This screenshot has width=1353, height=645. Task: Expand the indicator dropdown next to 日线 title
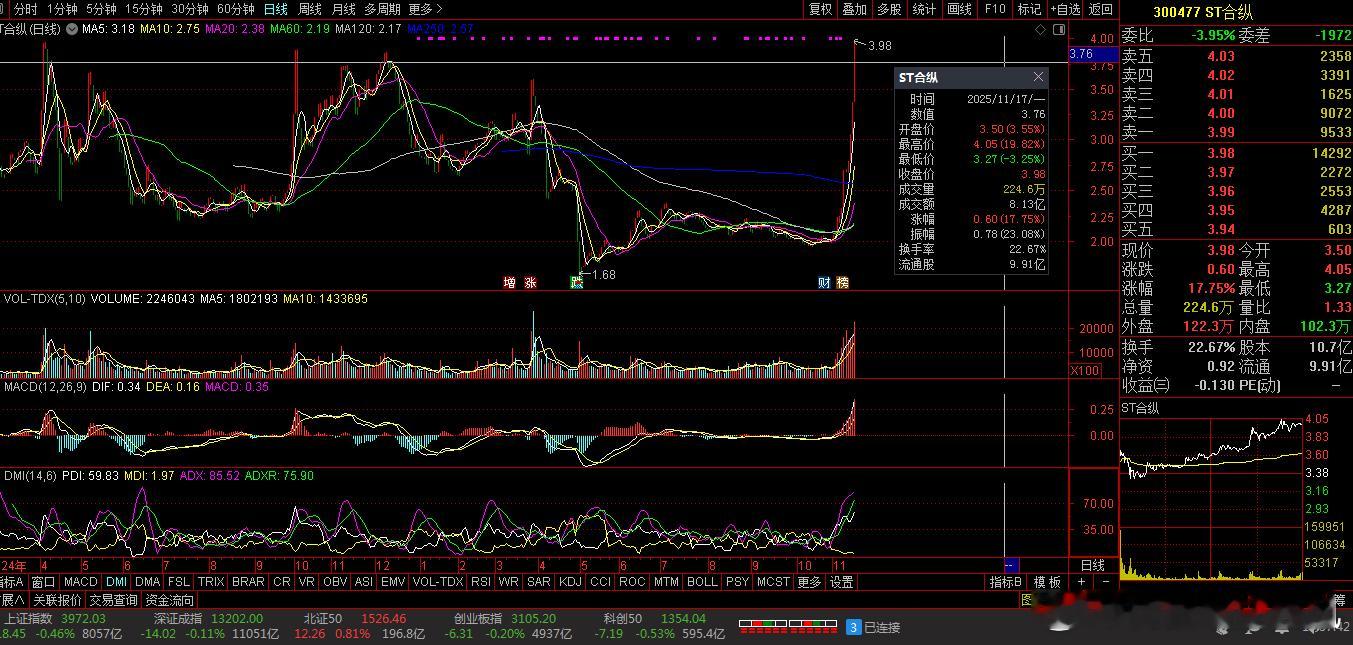(x=71, y=30)
